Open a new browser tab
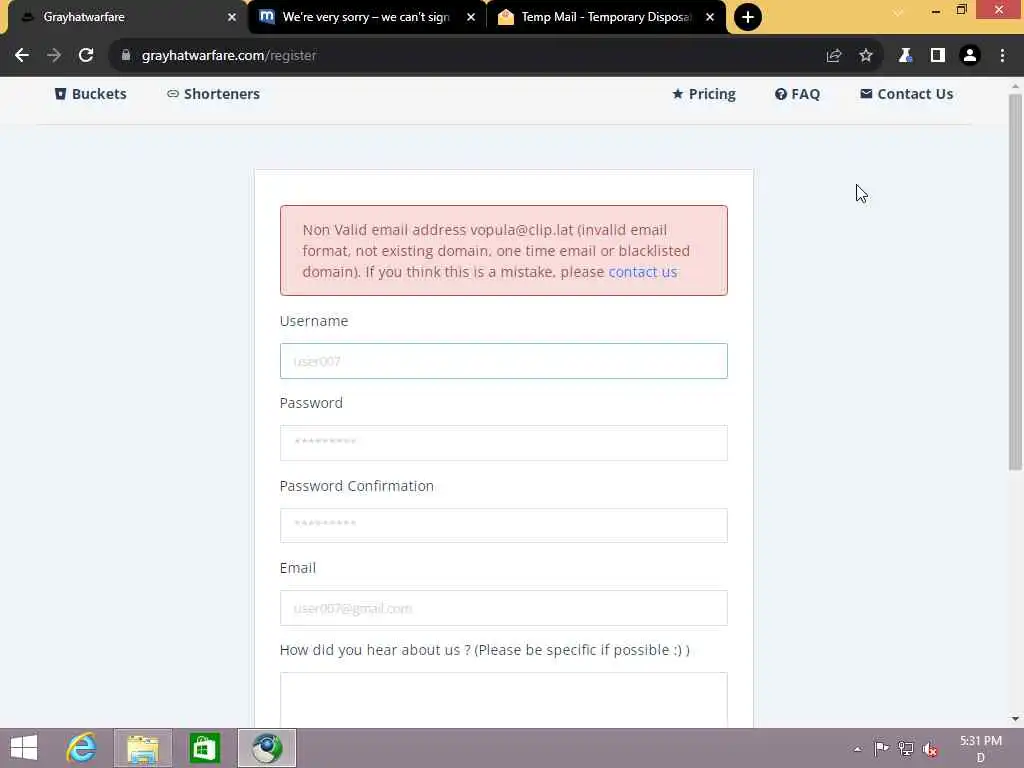This screenshot has height=768, width=1024. (x=748, y=17)
